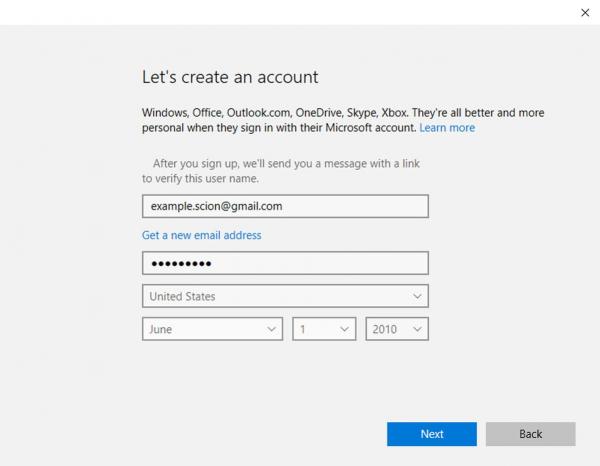This screenshot has height=466, width=600.
Task: Click the chevron arrow beside 2010
Action: [x=417, y=329]
